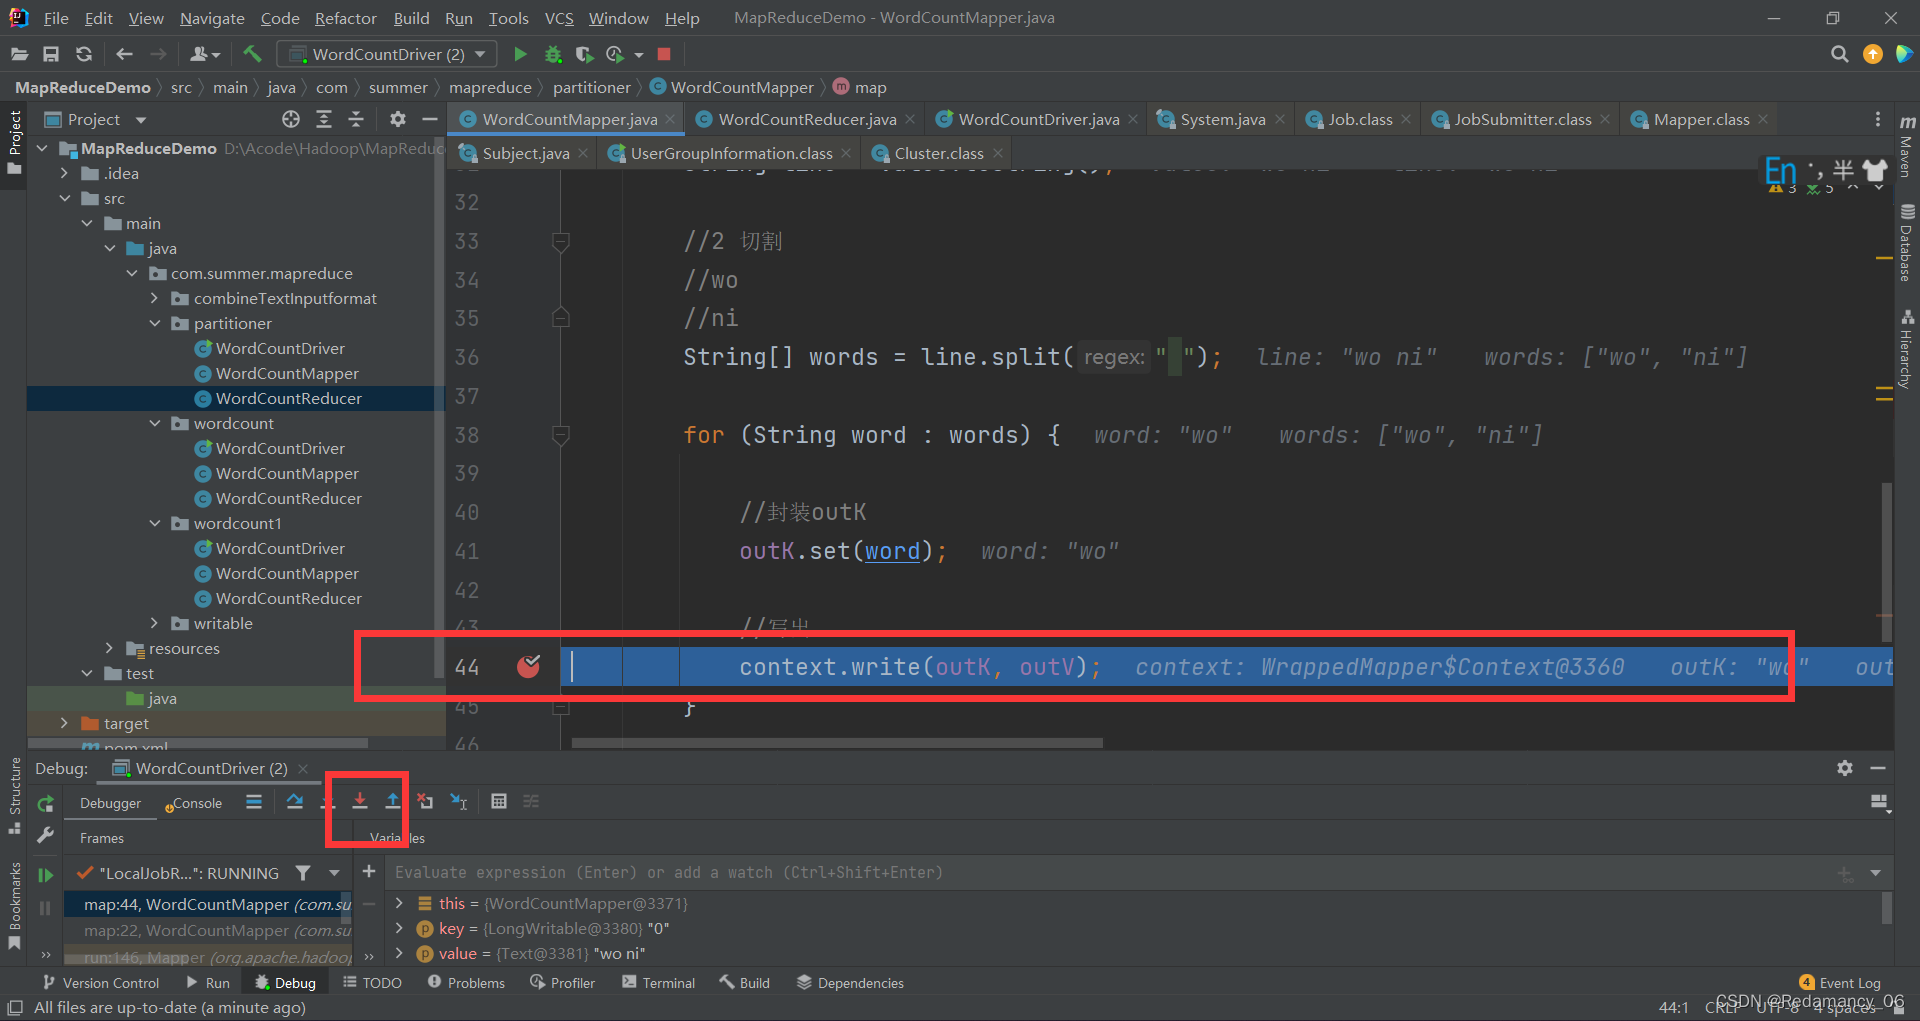Collapse the partitioner package
The image size is (1920, 1021).
coord(154,323)
